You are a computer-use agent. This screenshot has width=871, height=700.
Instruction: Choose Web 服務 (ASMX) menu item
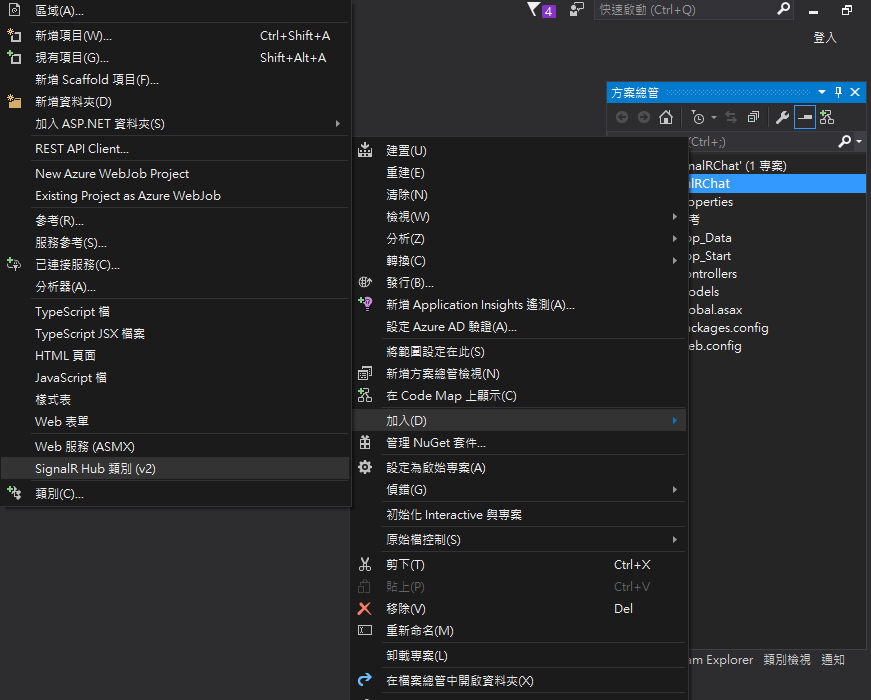pyautogui.click(x=175, y=446)
